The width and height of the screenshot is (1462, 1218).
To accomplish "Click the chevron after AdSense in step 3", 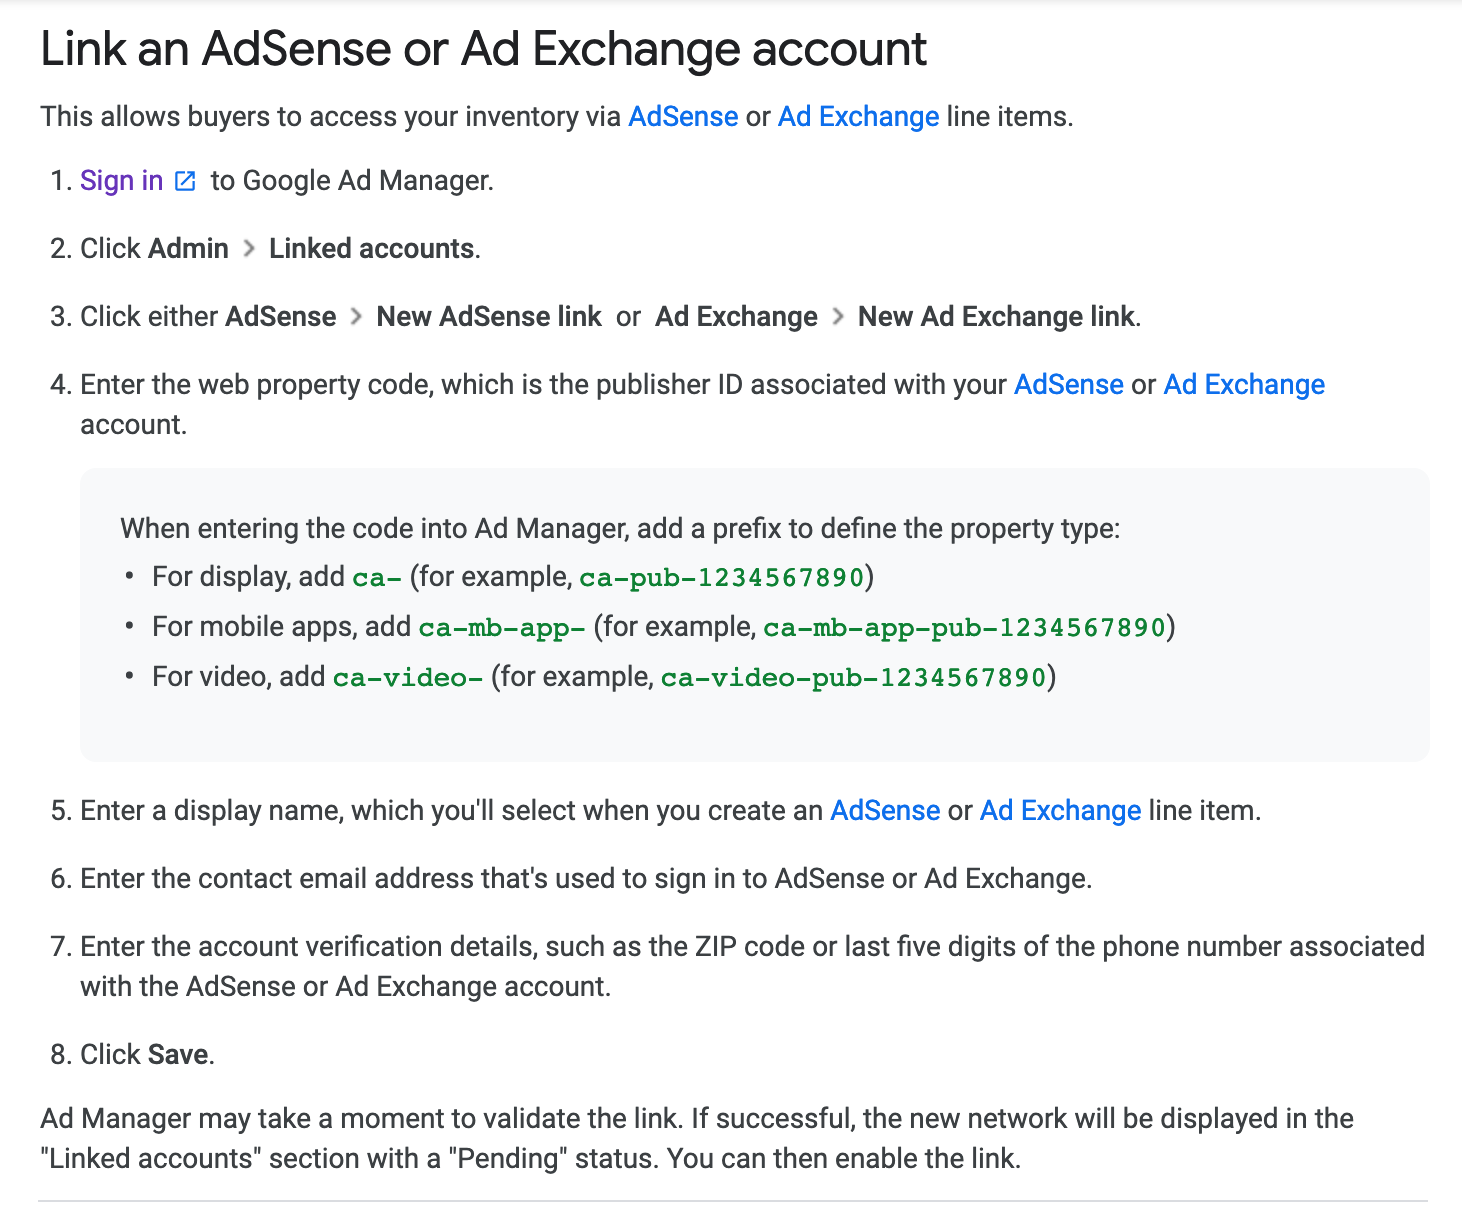I will point(356,317).
